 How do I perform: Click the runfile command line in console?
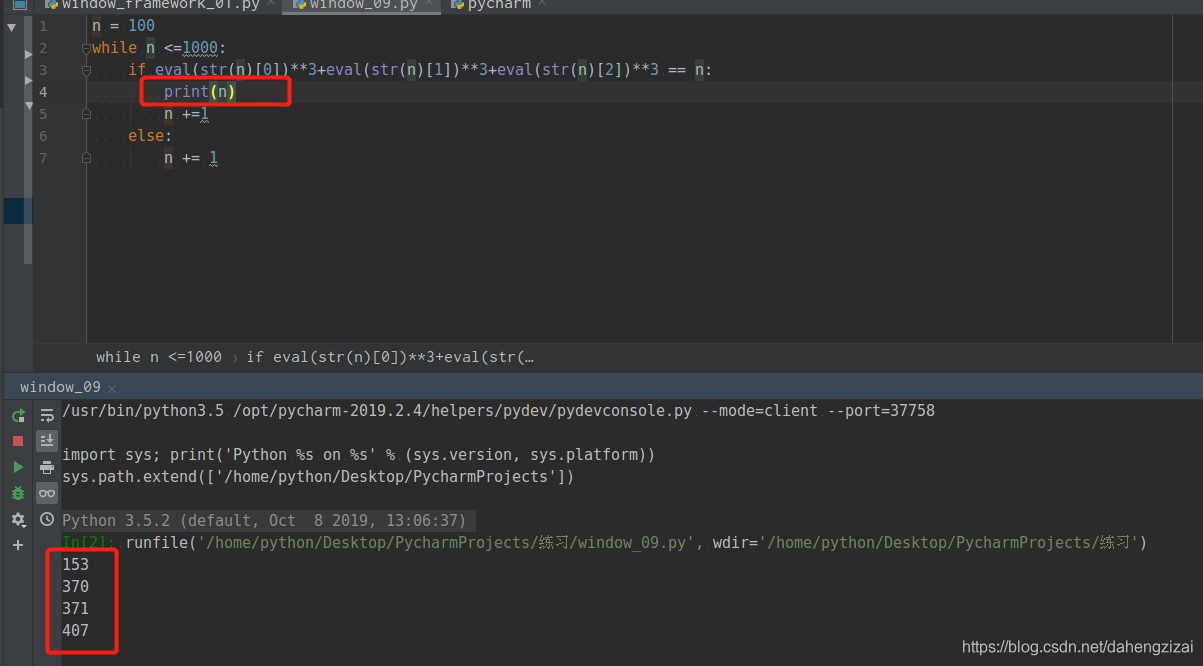[x=636, y=543]
